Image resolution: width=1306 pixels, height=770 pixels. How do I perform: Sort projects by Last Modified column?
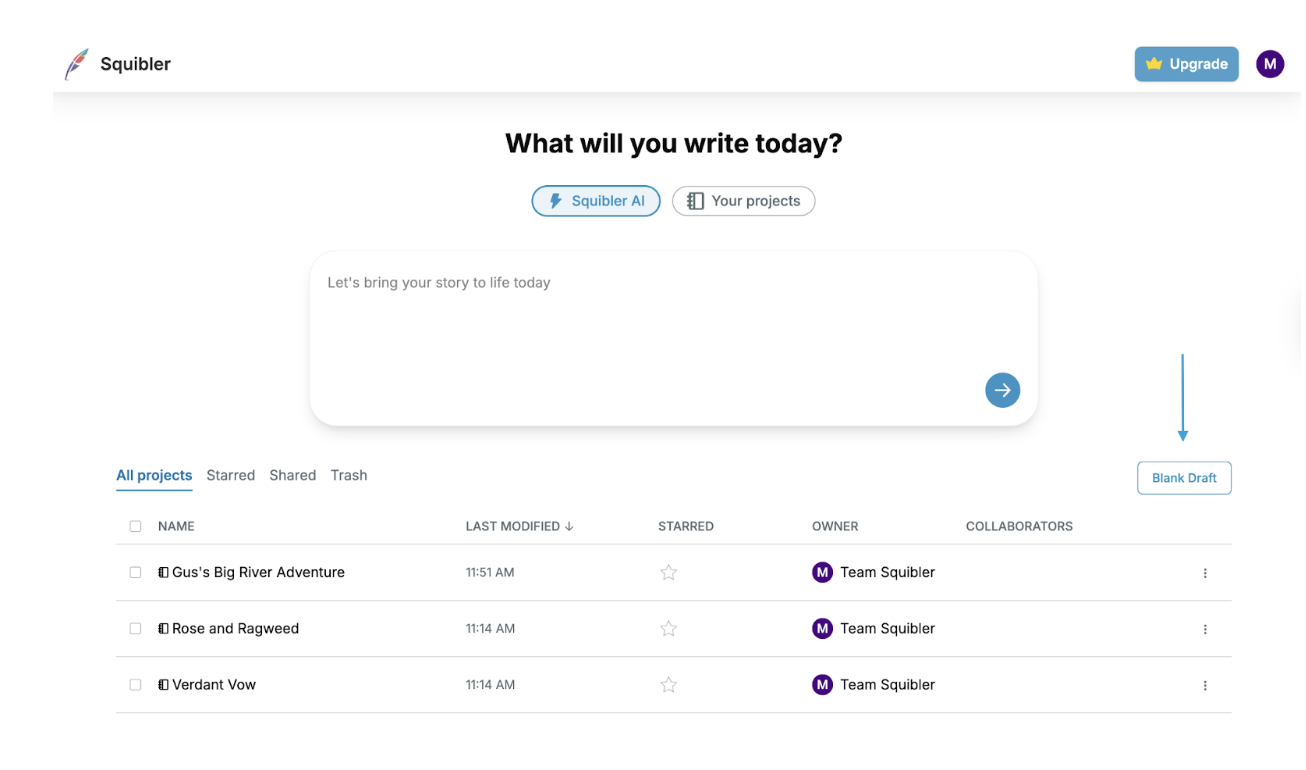click(x=519, y=526)
